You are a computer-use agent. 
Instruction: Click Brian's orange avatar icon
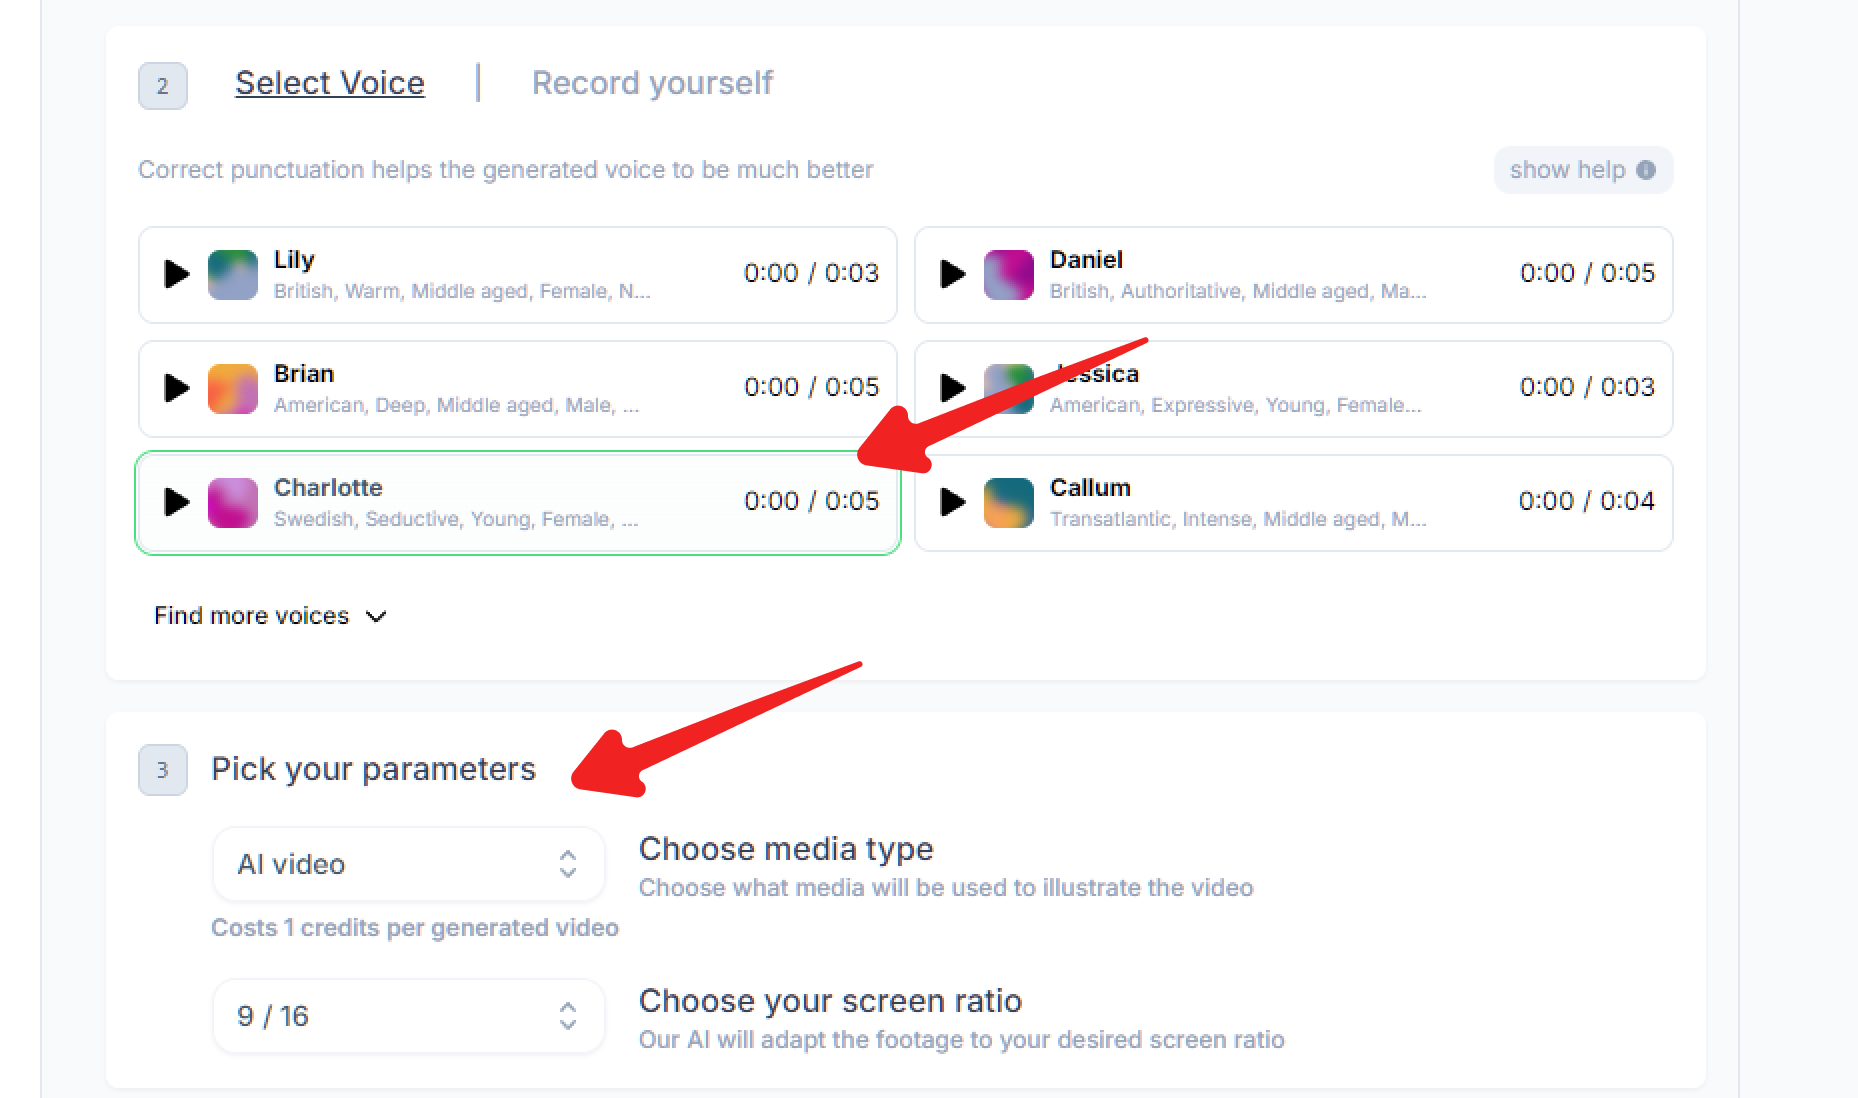pos(233,389)
